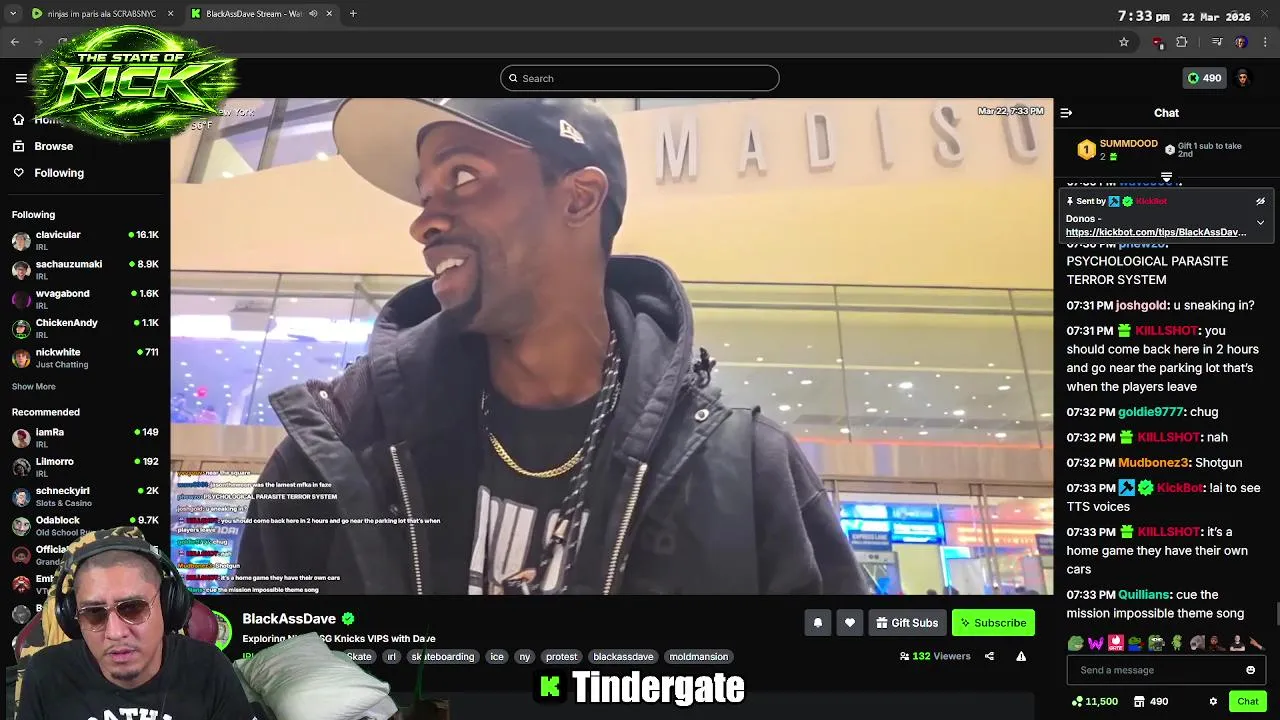Screen dimensions: 1280x720
Task: Mute the BlackAssDave tab audio icon
Action: click(x=313, y=14)
